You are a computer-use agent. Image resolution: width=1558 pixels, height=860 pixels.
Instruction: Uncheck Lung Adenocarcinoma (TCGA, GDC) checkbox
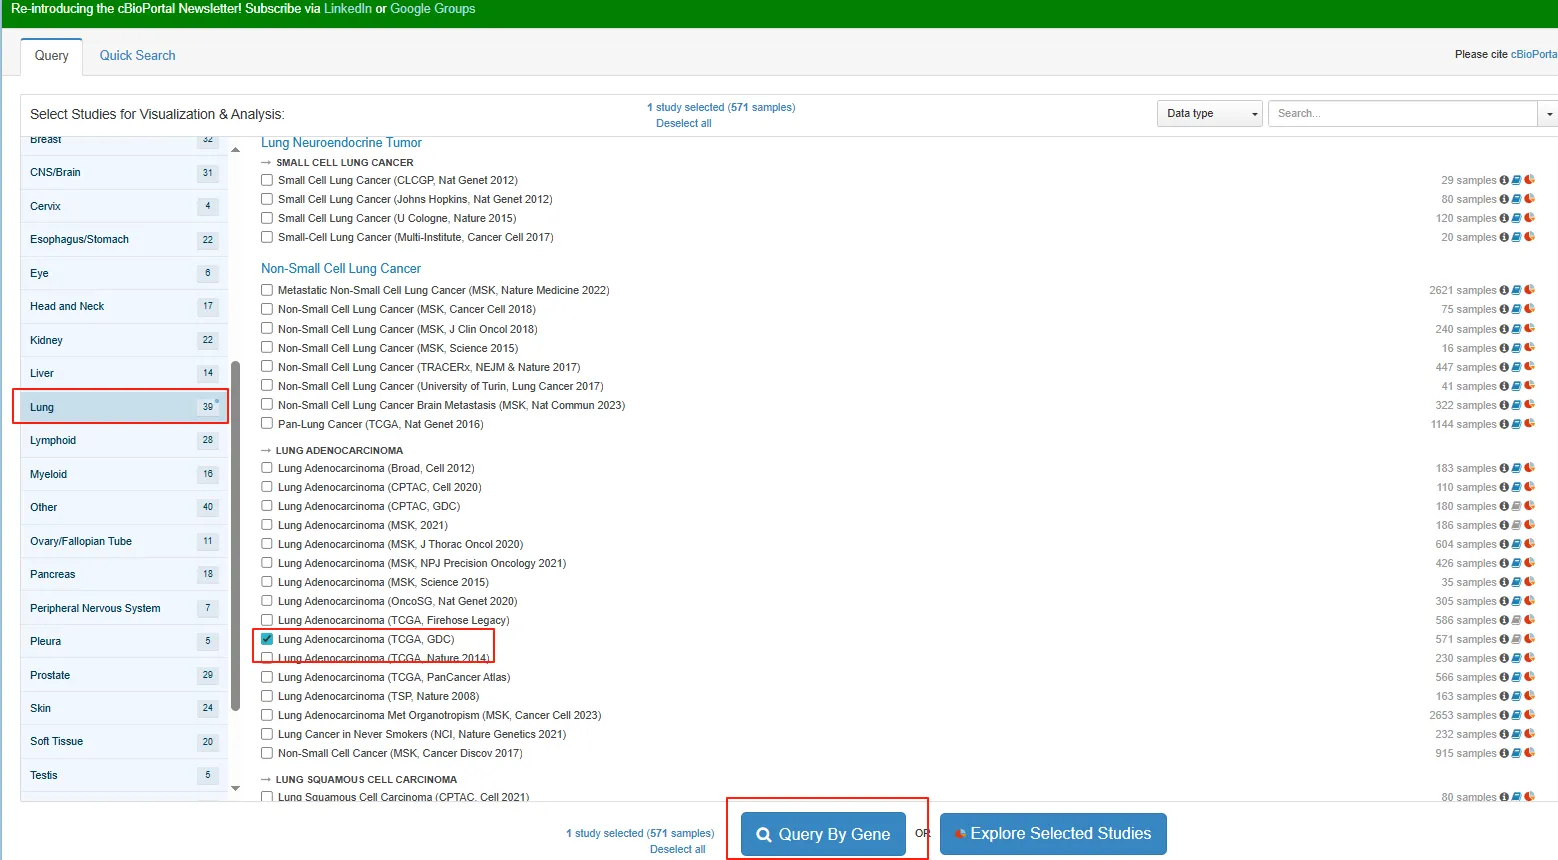(x=267, y=639)
